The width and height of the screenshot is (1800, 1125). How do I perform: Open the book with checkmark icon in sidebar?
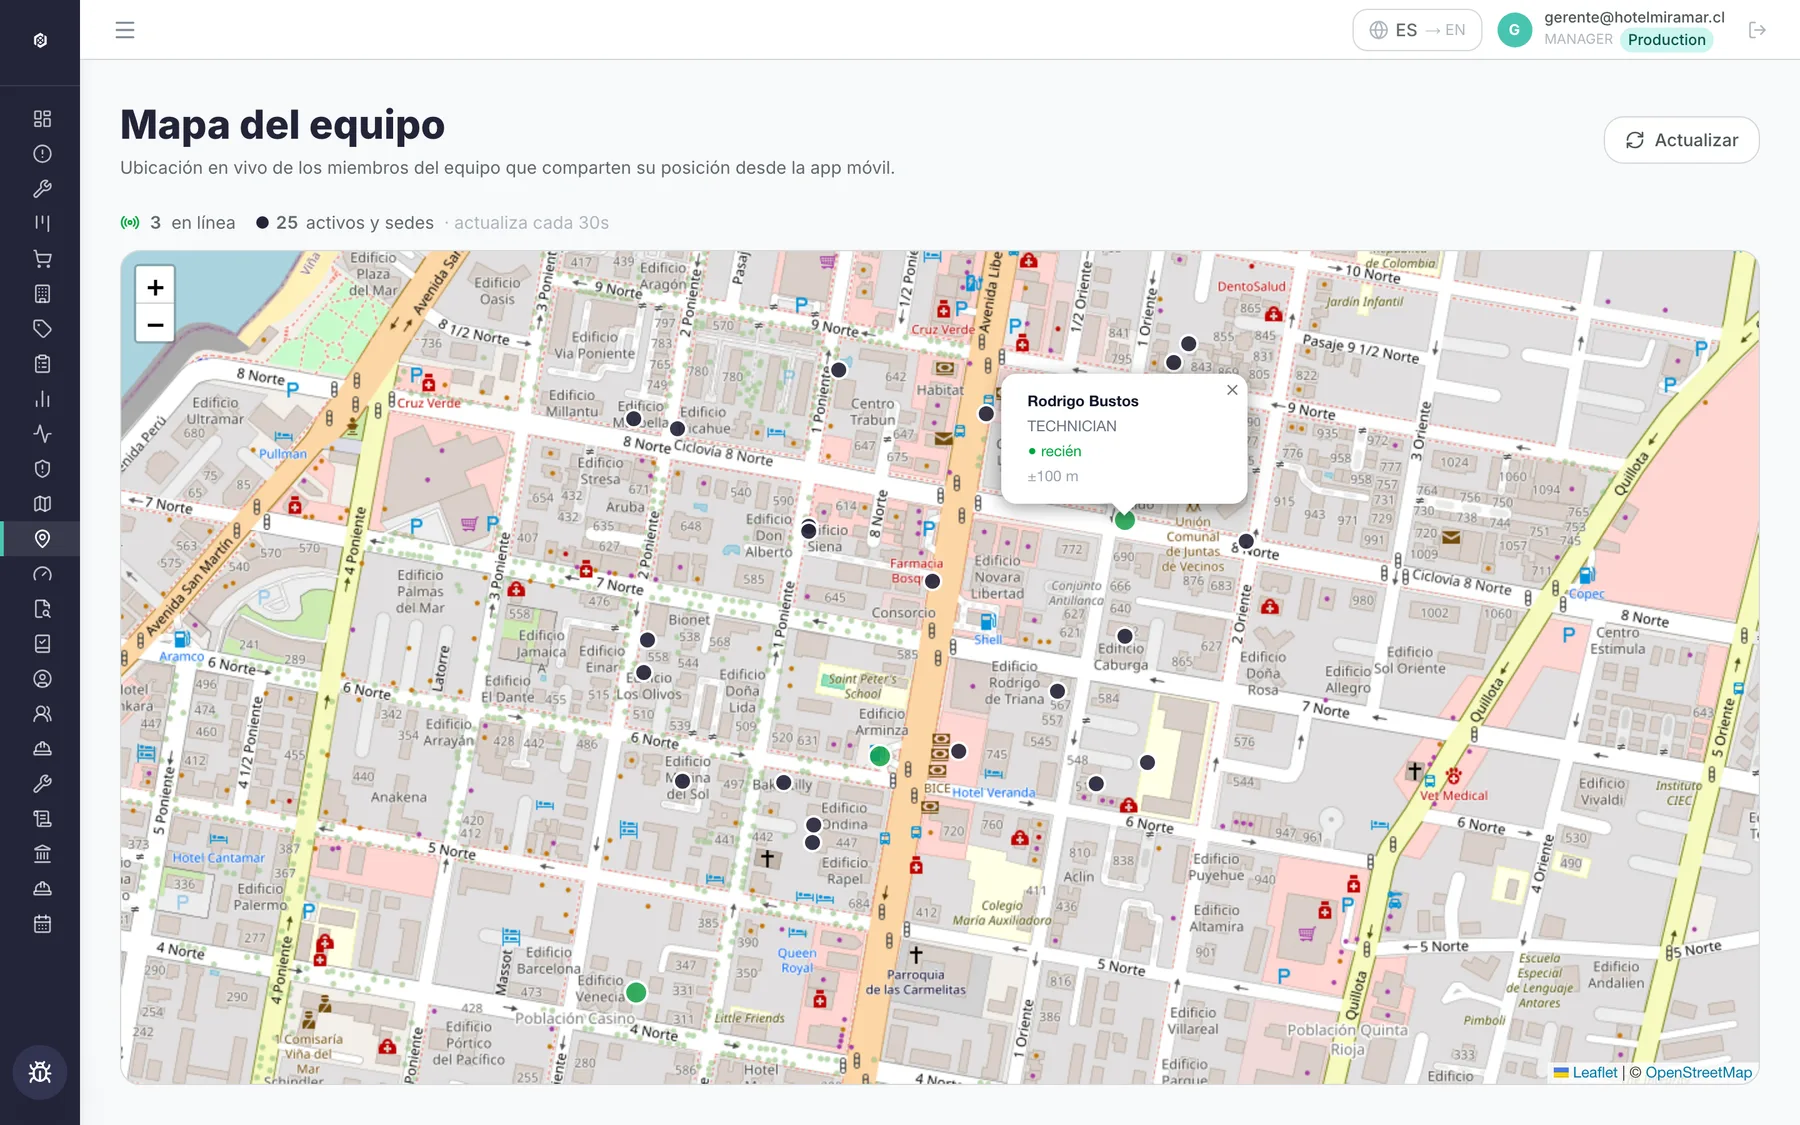[x=42, y=644]
